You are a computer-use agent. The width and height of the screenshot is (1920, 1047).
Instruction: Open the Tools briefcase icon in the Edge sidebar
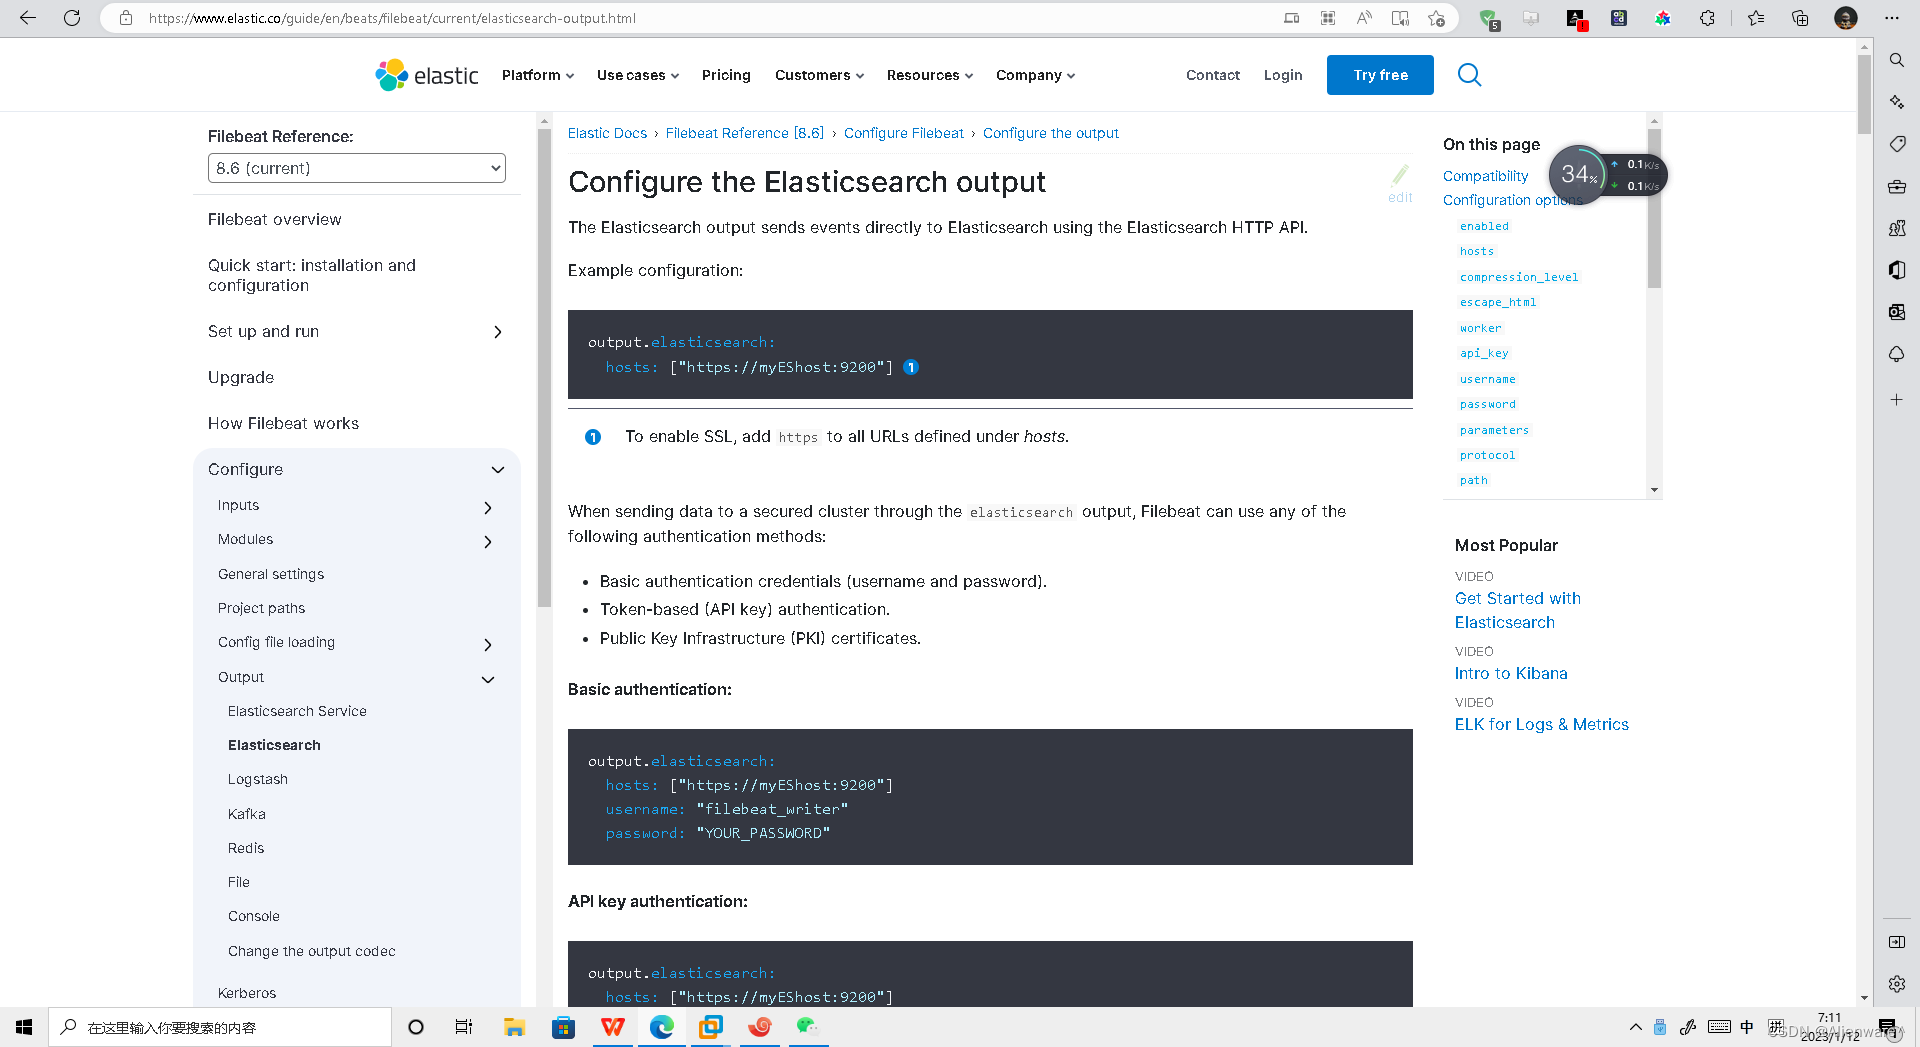(x=1897, y=186)
